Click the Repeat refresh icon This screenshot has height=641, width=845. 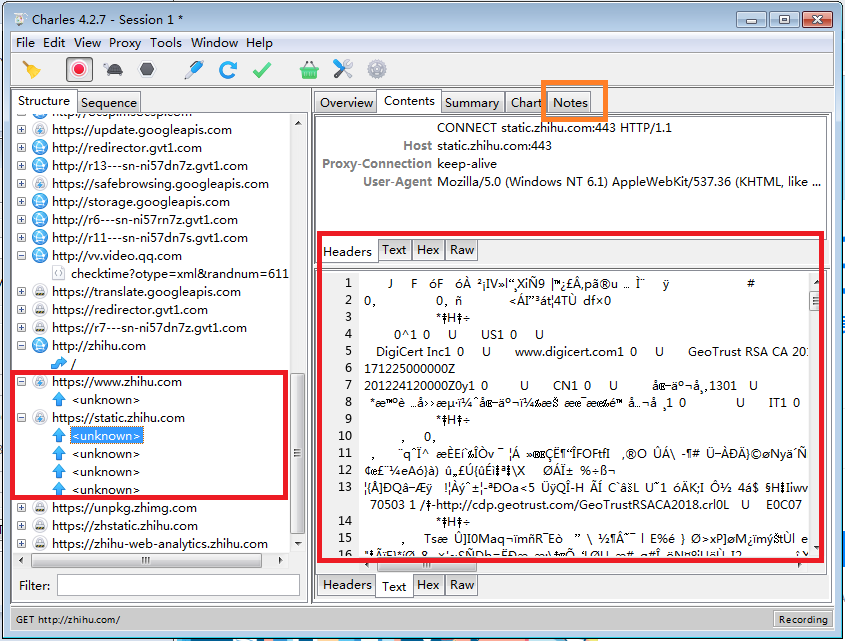pos(227,70)
